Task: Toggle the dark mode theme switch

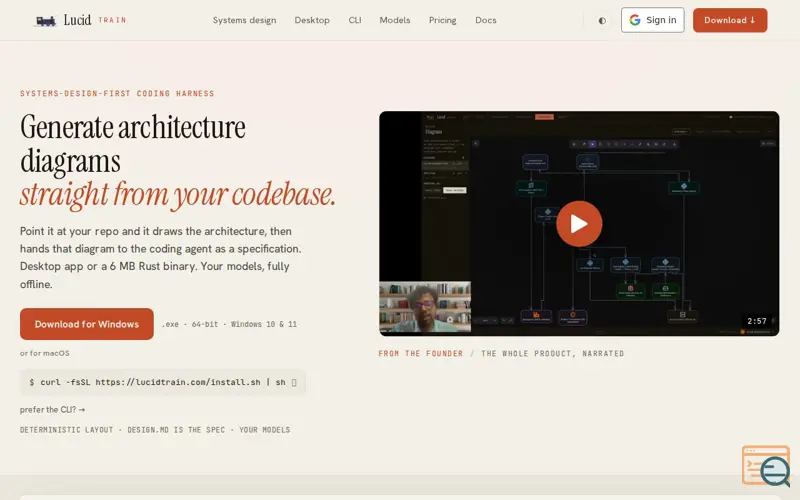Action: 602,20
